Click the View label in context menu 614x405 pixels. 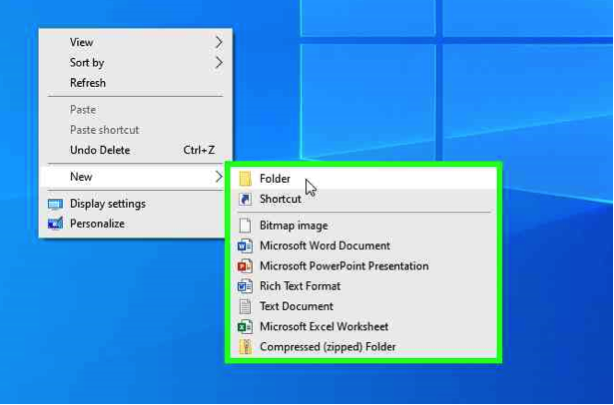81,42
